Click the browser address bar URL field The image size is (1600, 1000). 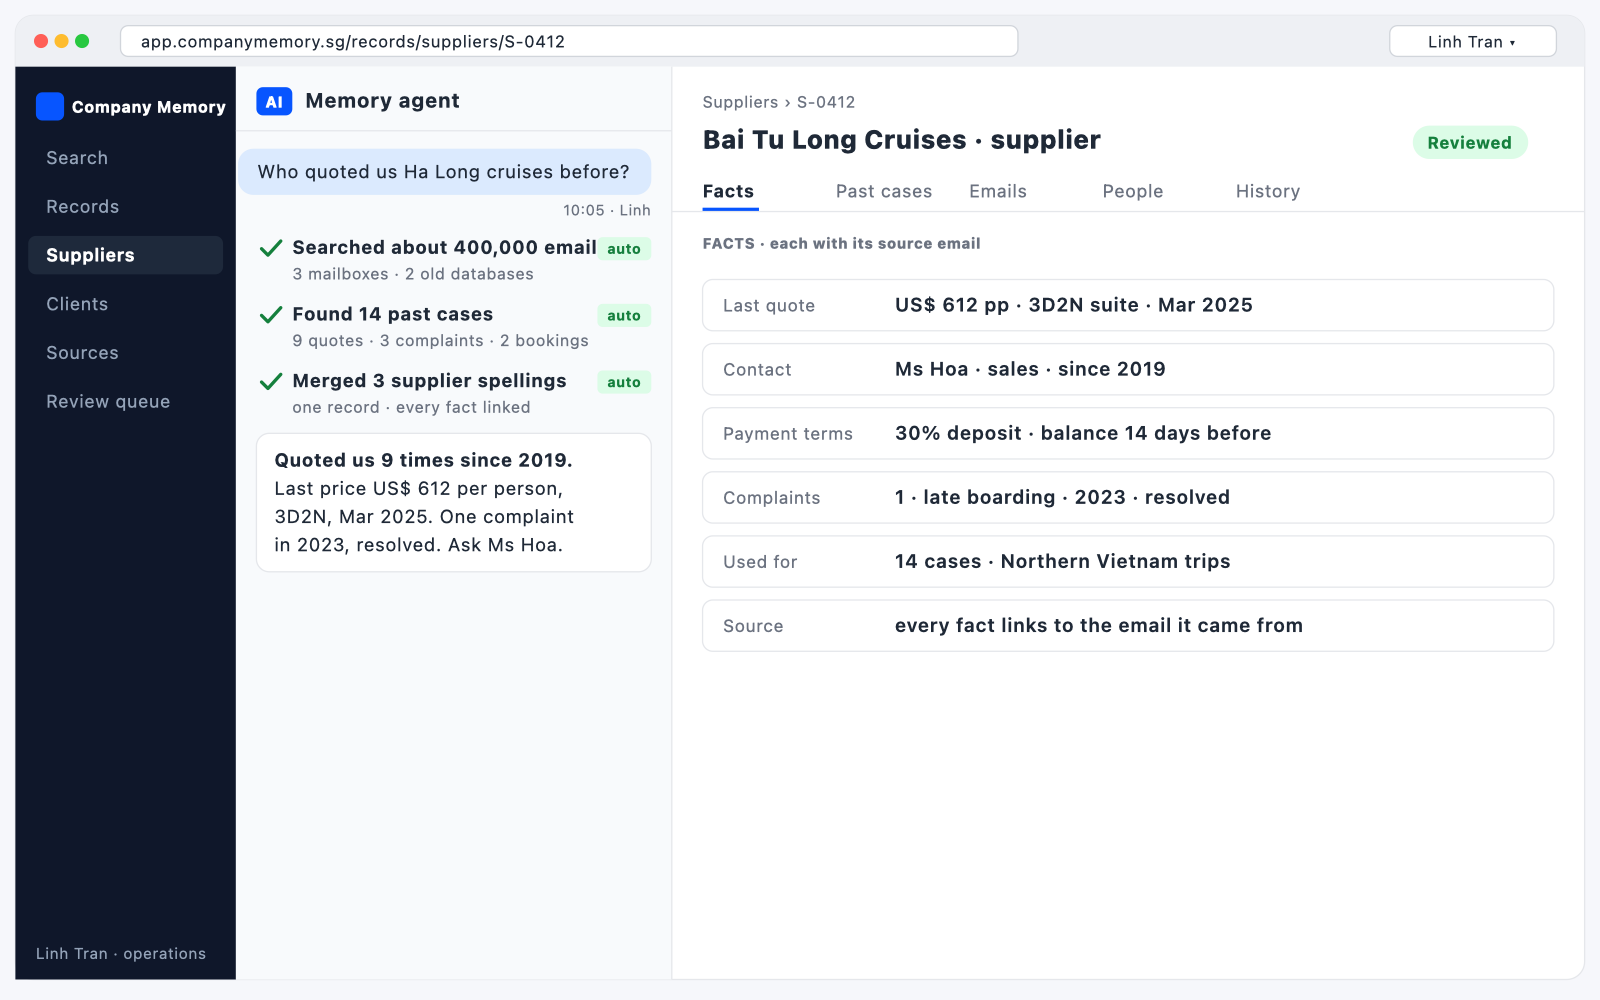tap(569, 41)
